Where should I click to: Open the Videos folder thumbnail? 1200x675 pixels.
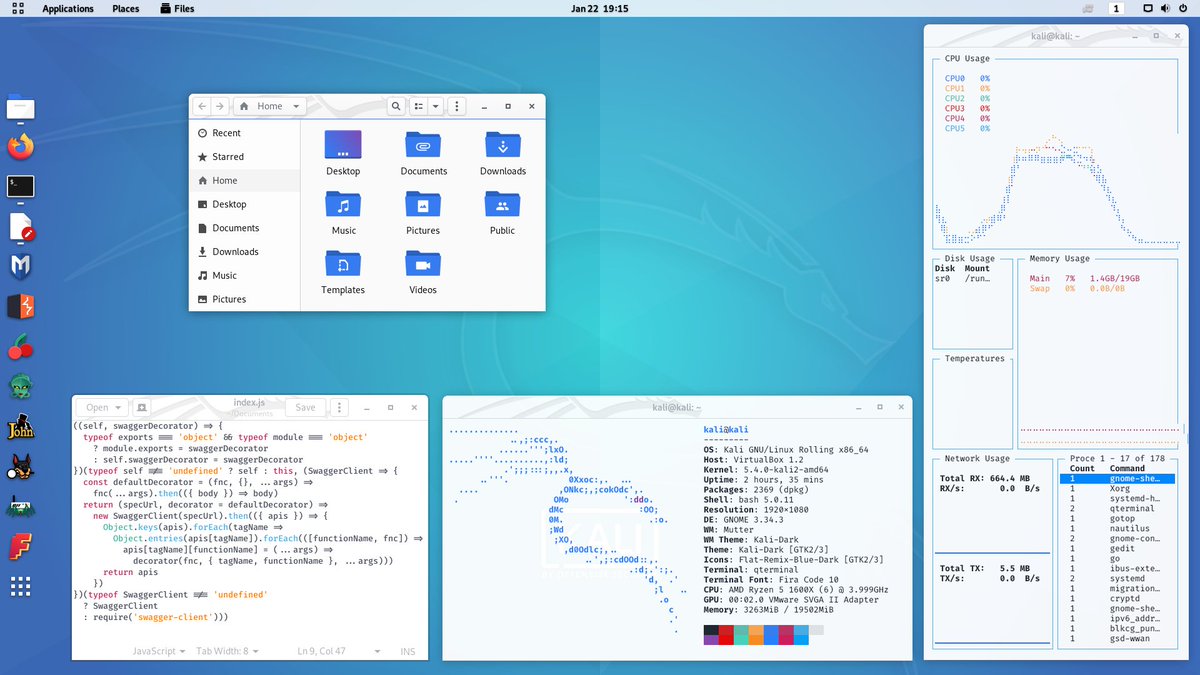pyautogui.click(x=422, y=263)
